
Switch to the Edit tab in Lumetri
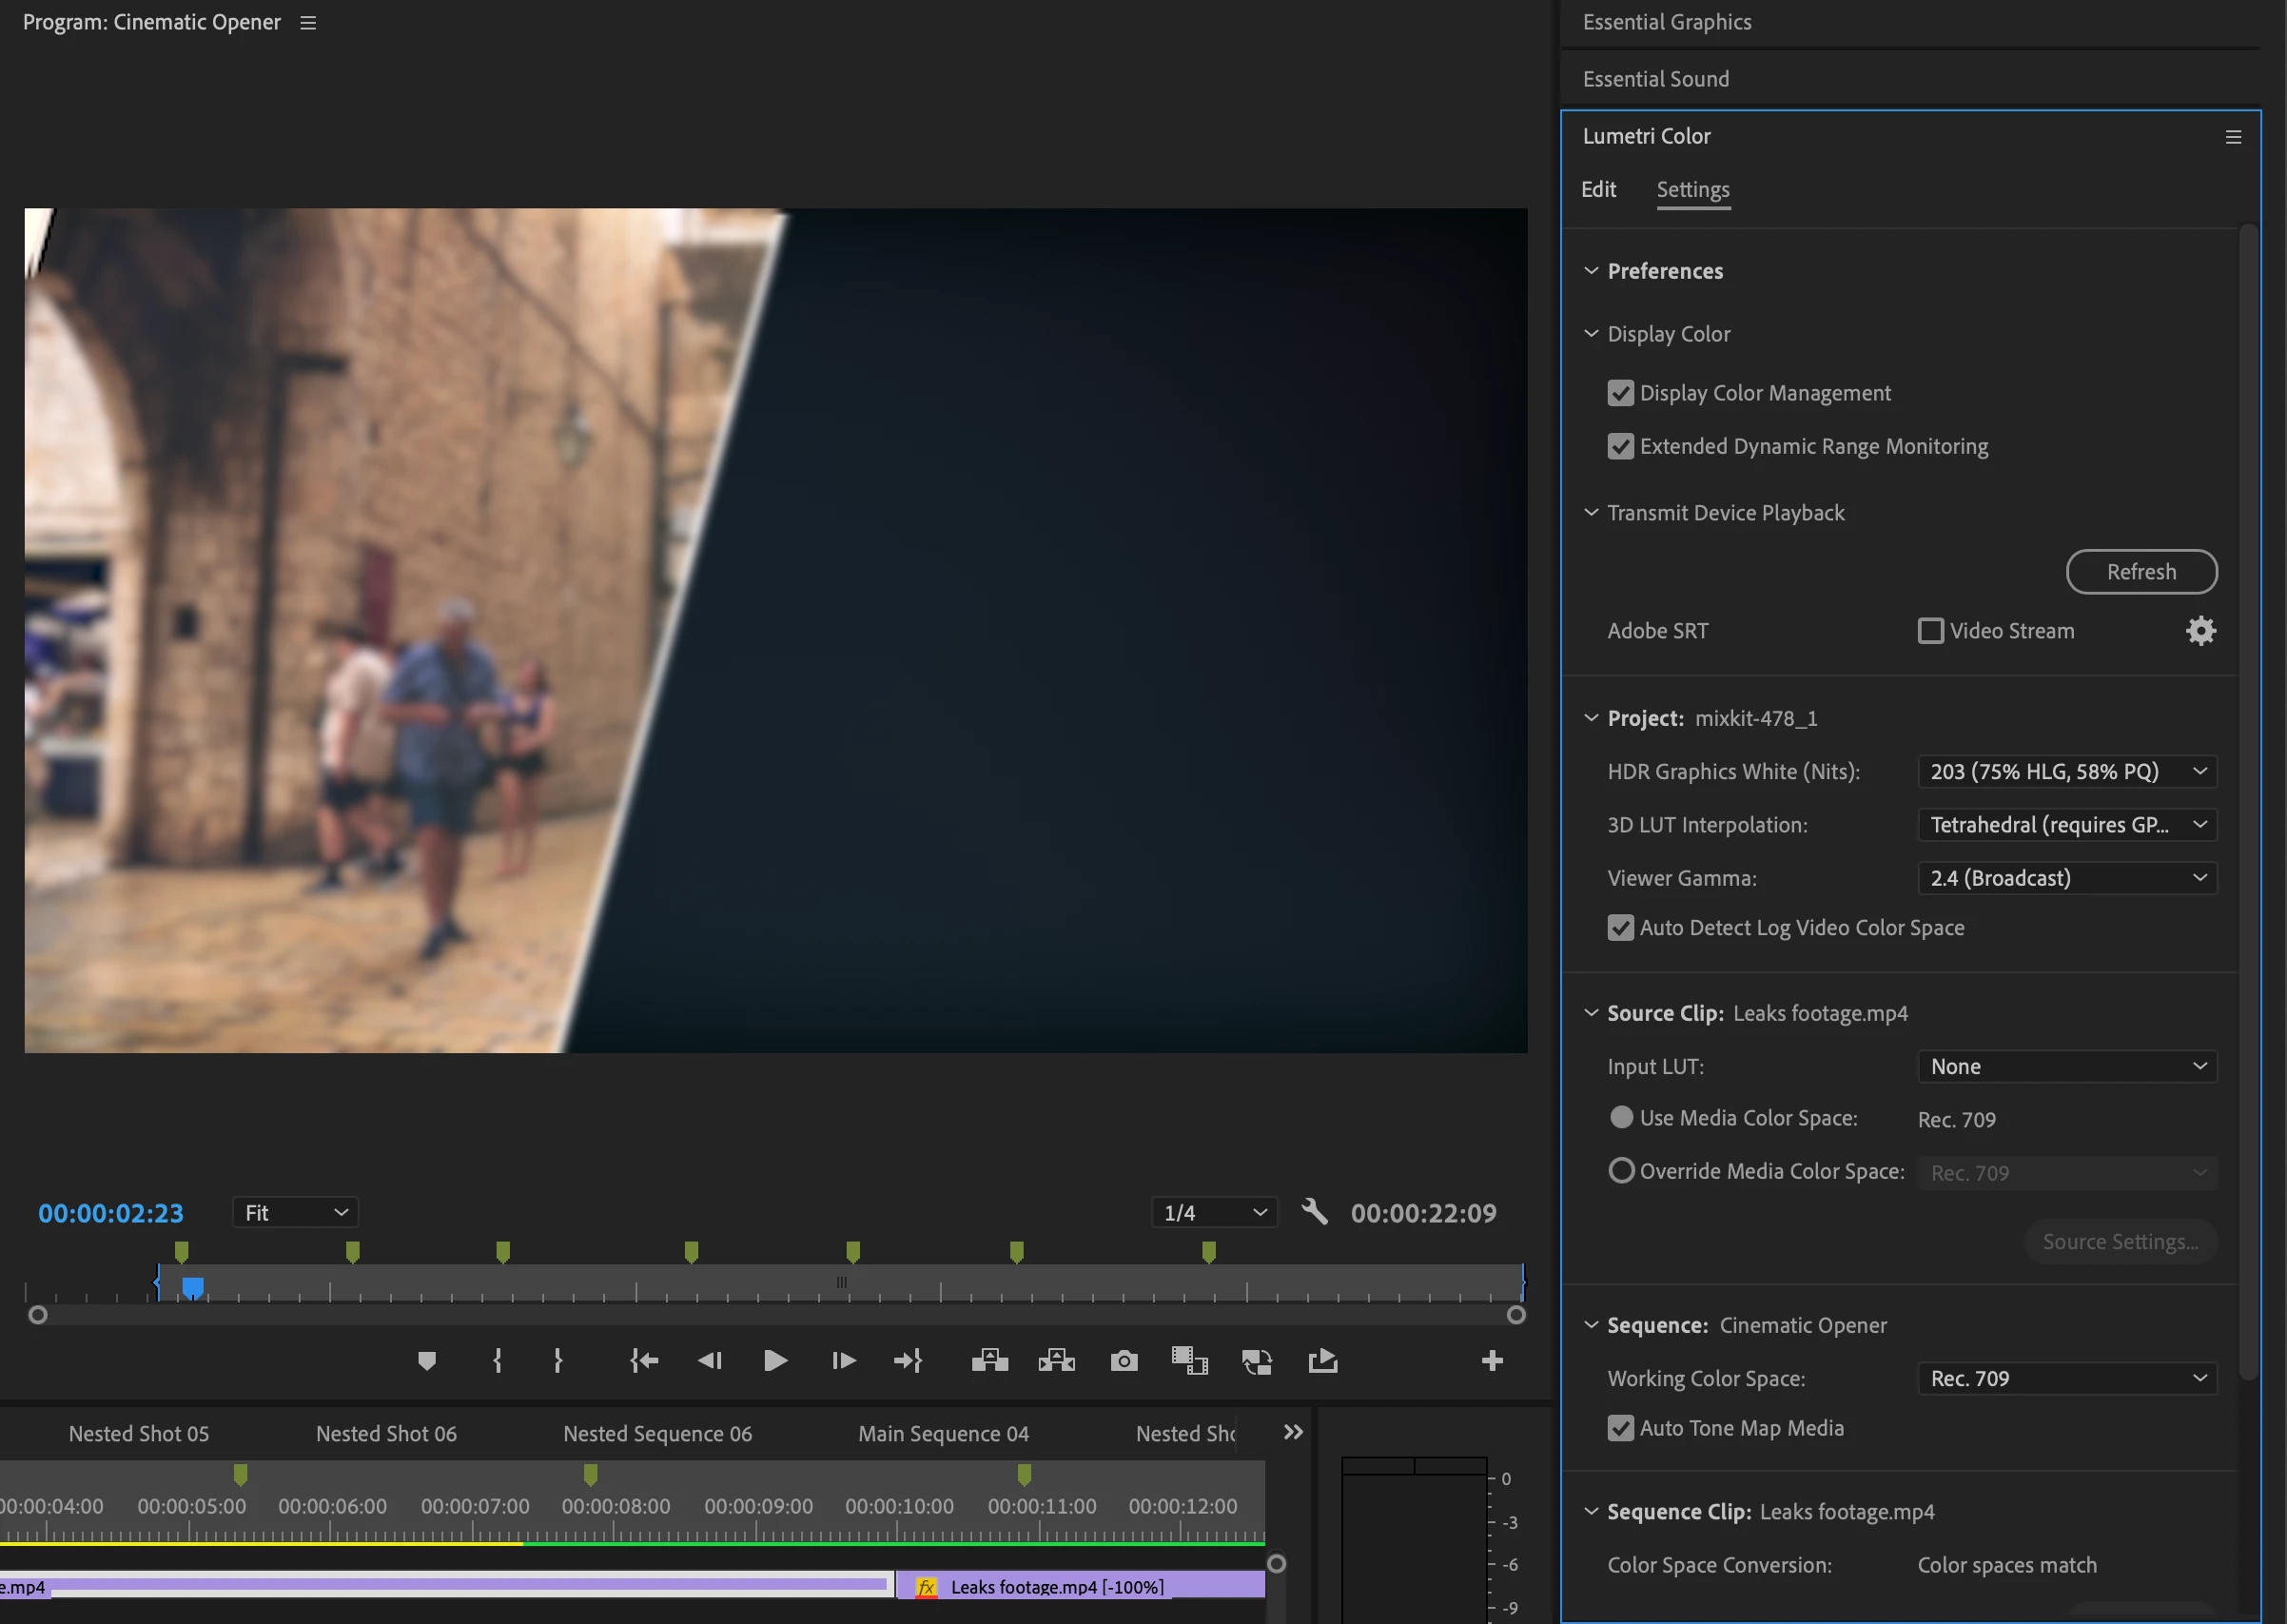(x=1598, y=189)
